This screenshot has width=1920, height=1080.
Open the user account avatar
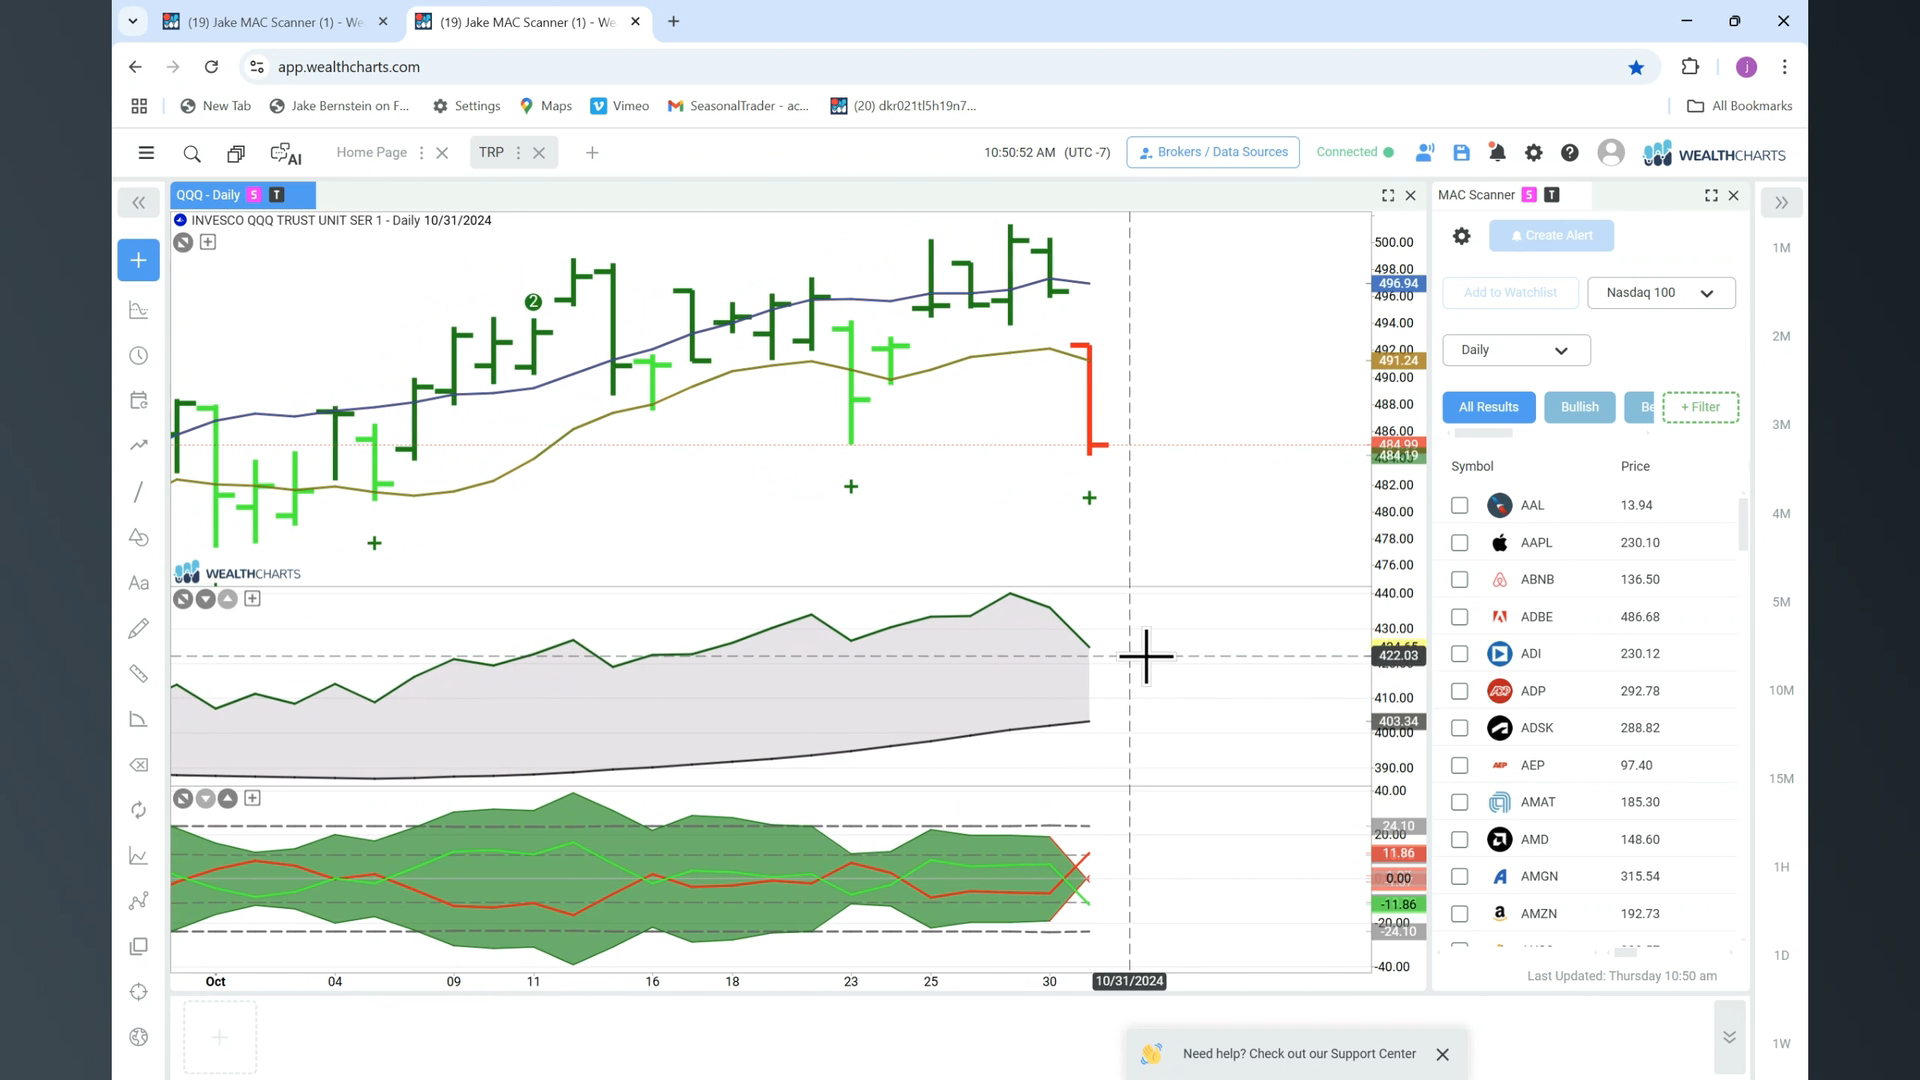tap(1611, 153)
